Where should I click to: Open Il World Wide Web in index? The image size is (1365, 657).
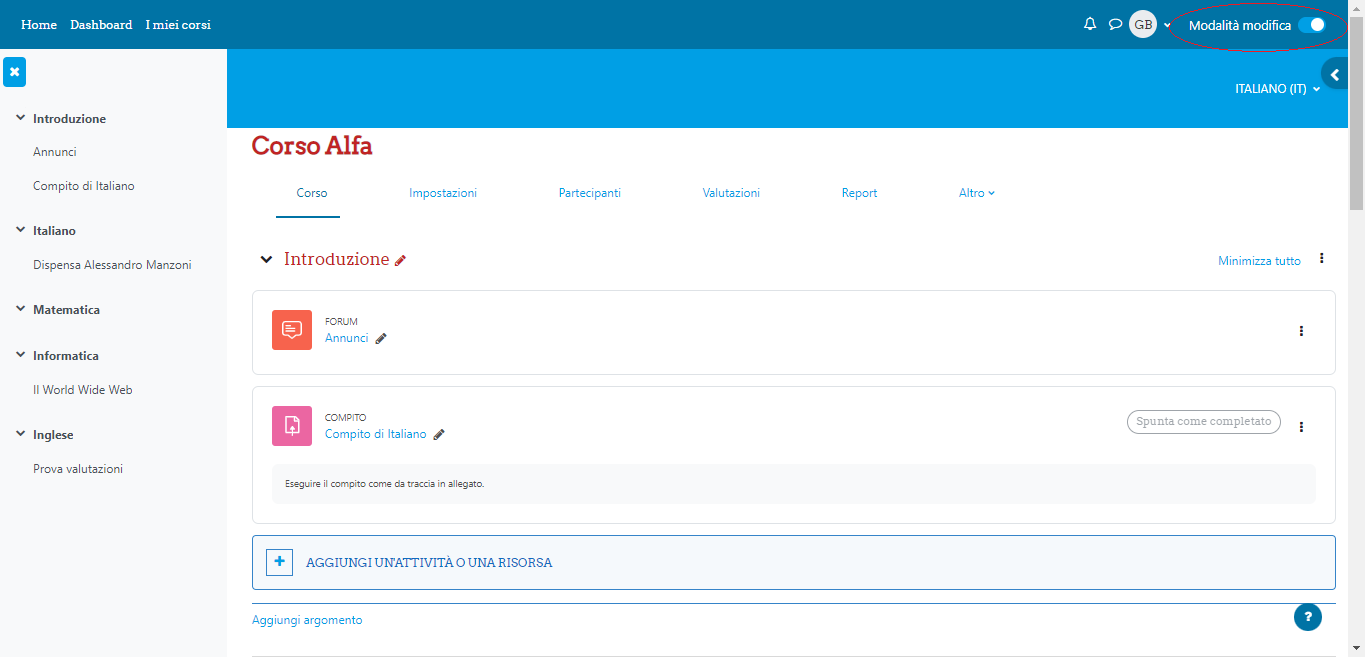pos(83,390)
